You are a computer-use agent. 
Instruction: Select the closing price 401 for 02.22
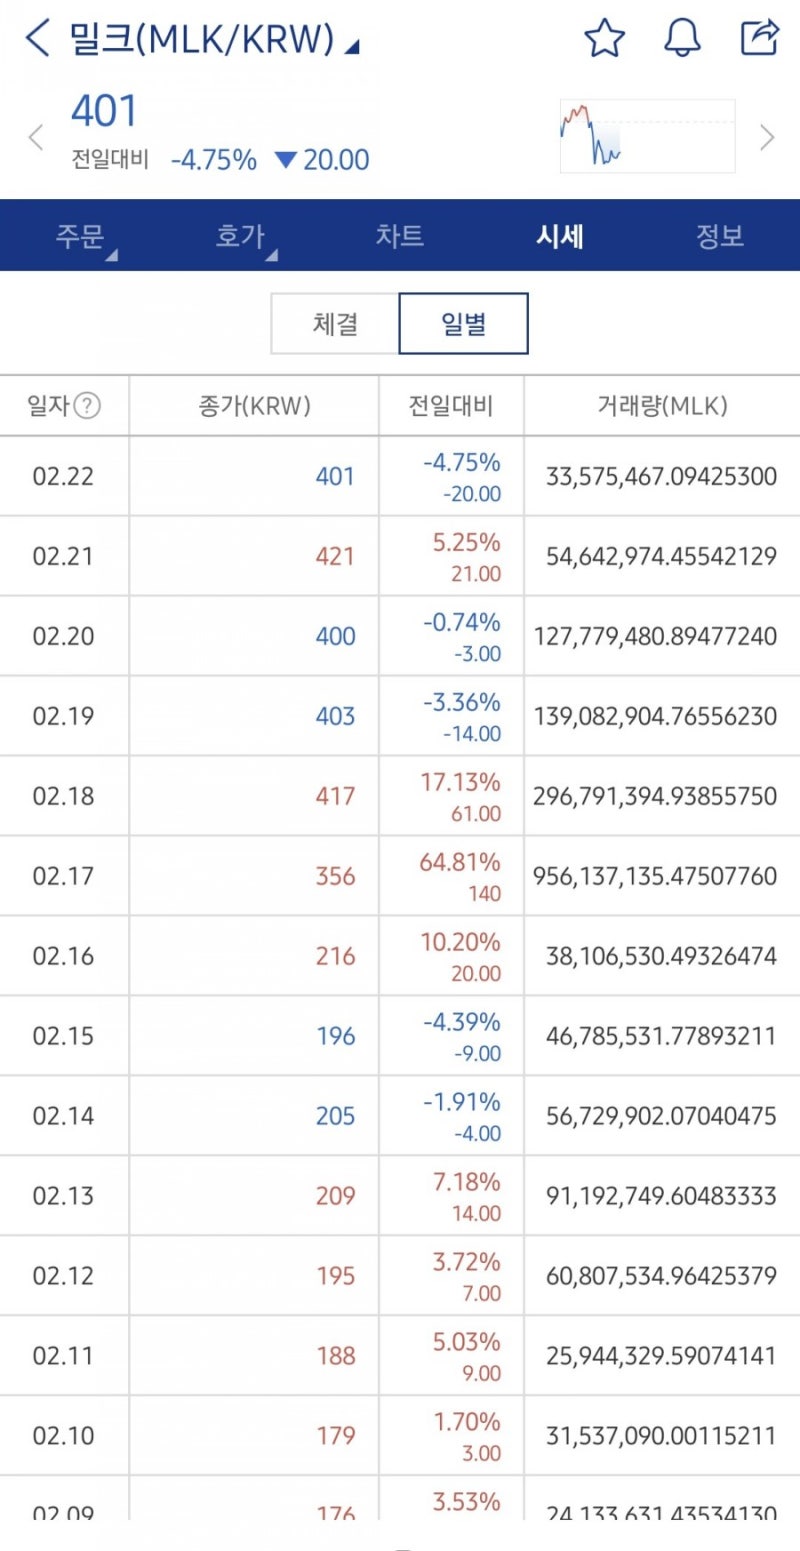click(337, 476)
